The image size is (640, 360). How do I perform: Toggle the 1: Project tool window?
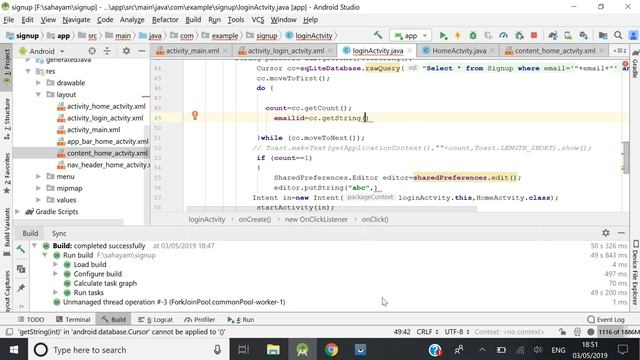click(7, 66)
